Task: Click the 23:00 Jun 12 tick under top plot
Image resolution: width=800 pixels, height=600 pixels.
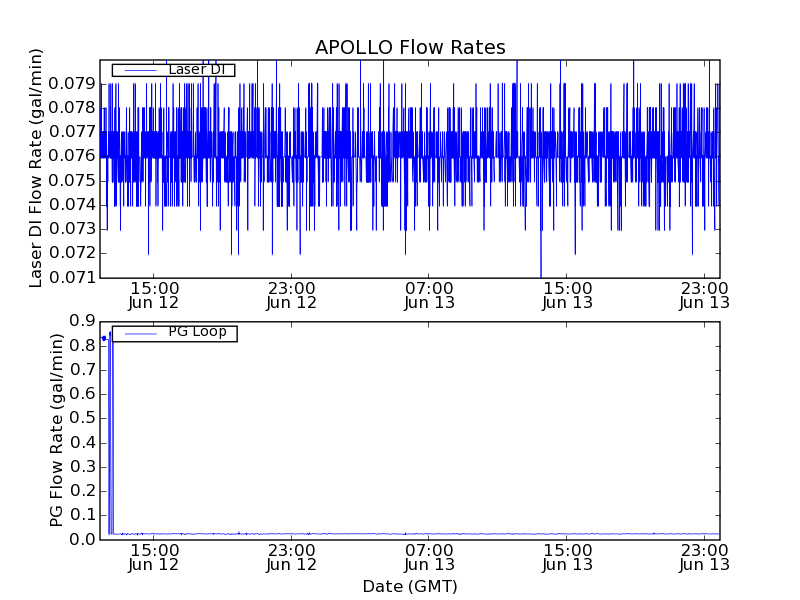Action: [291, 295]
